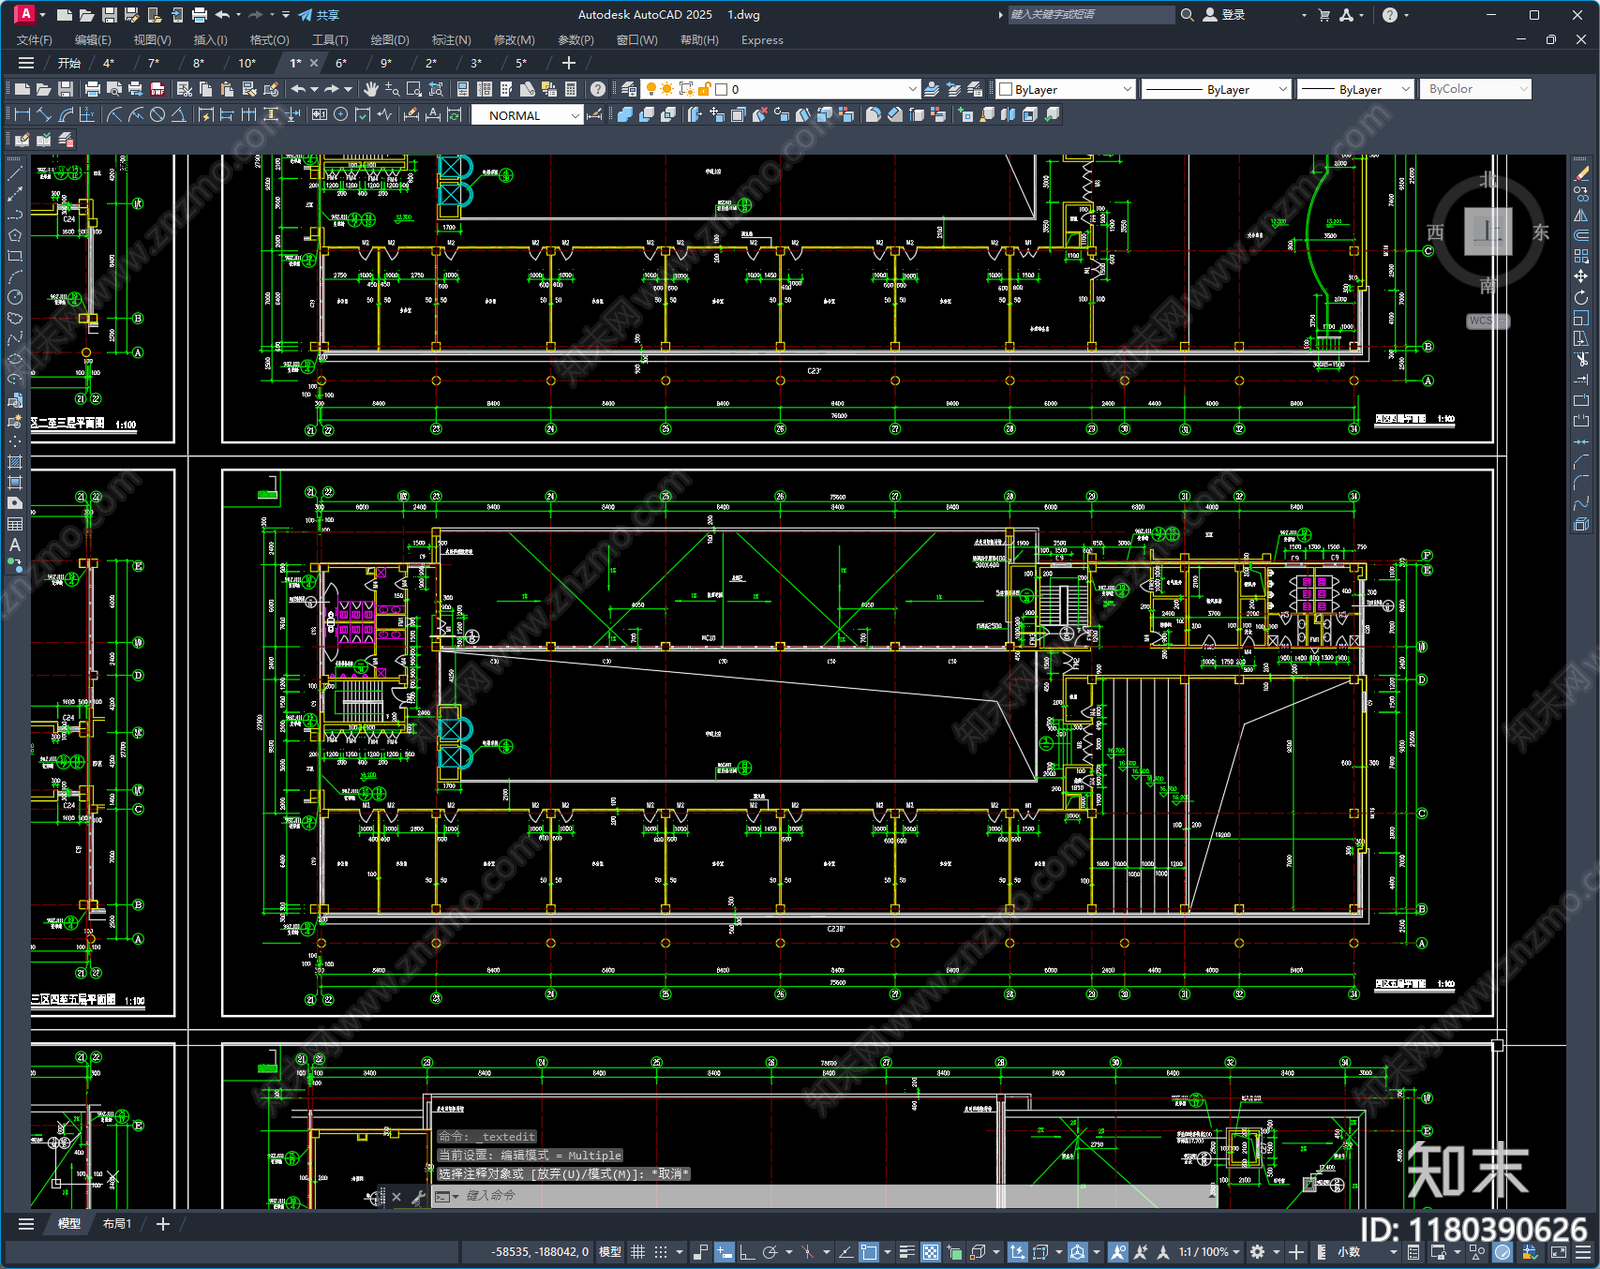
Task: Click the 小数 units setting in status bar
Action: (x=1349, y=1252)
